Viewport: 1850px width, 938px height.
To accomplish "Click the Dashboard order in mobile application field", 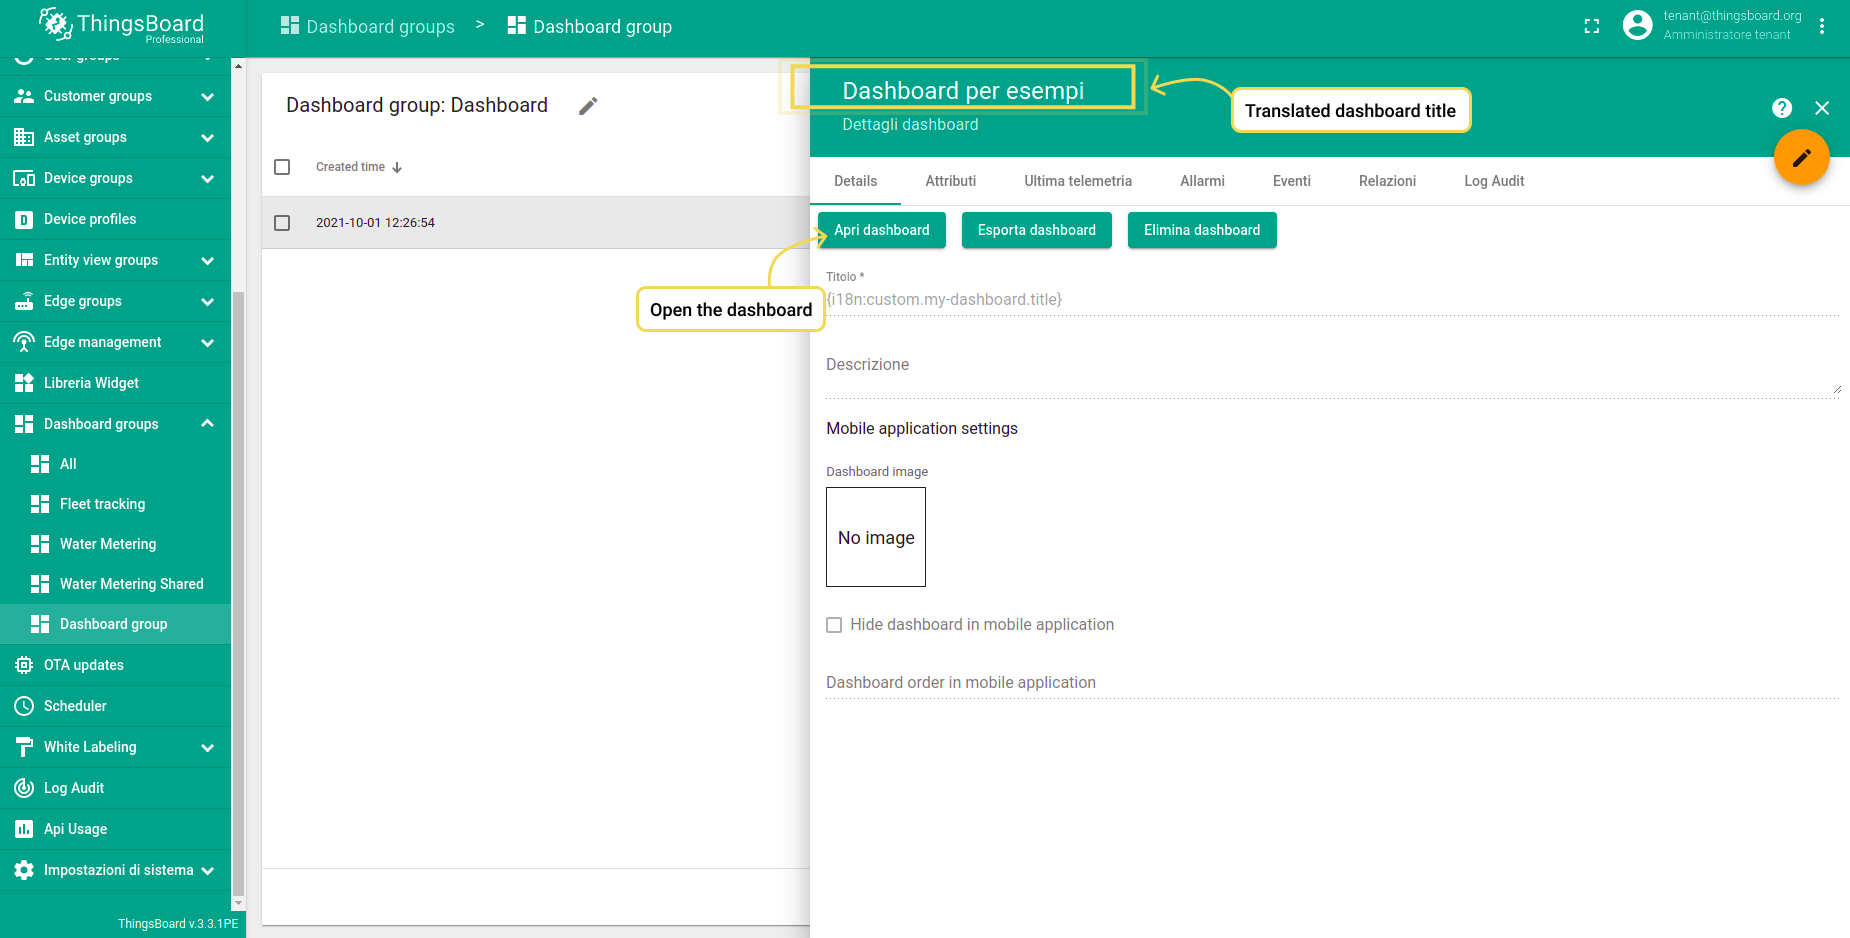I will click(1330, 683).
